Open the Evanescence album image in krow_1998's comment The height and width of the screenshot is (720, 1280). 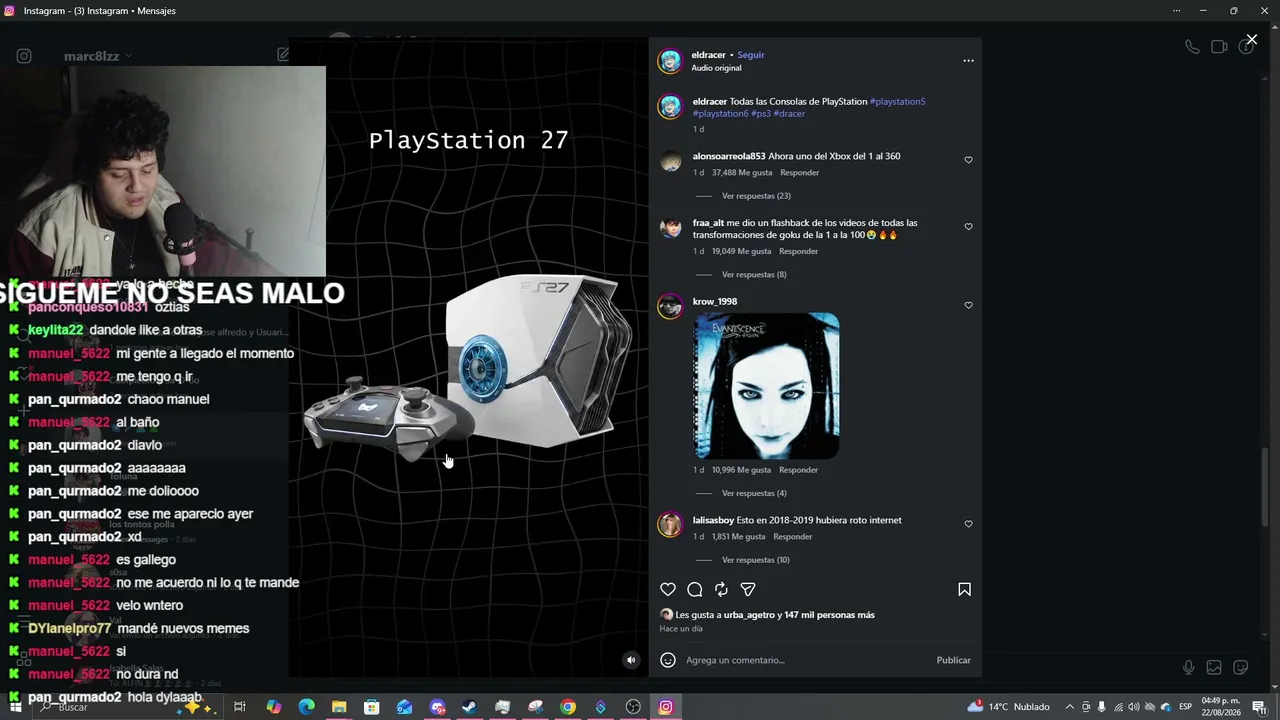point(767,386)
